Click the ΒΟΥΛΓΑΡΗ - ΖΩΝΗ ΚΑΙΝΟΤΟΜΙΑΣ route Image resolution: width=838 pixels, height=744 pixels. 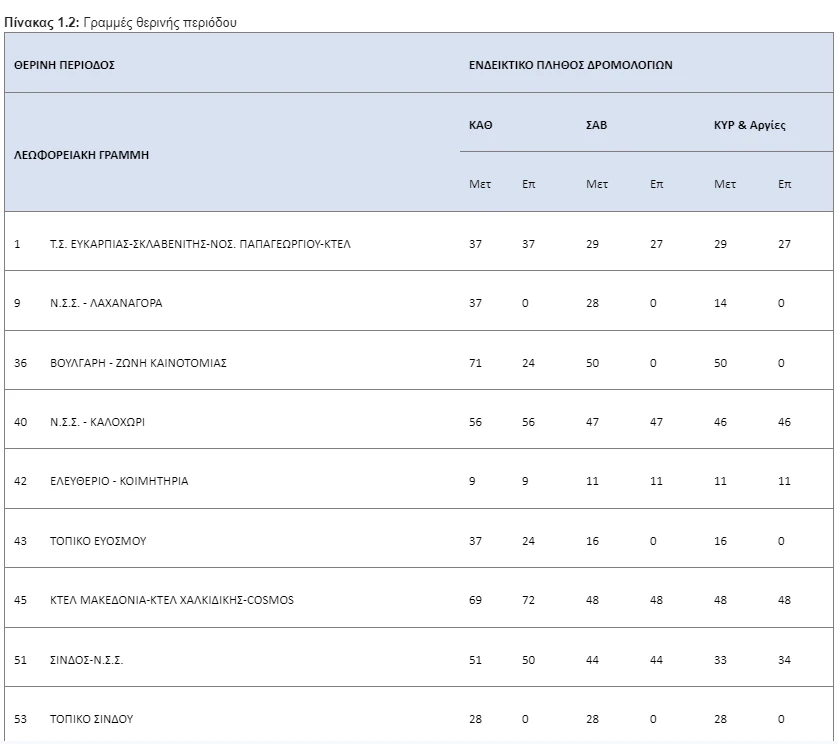(x=138, y=363)
